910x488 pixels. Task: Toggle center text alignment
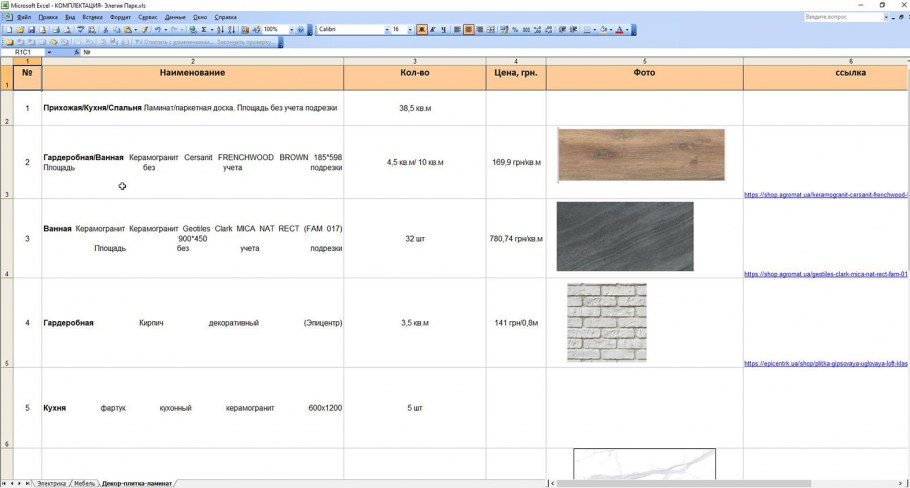click(468, 29)
